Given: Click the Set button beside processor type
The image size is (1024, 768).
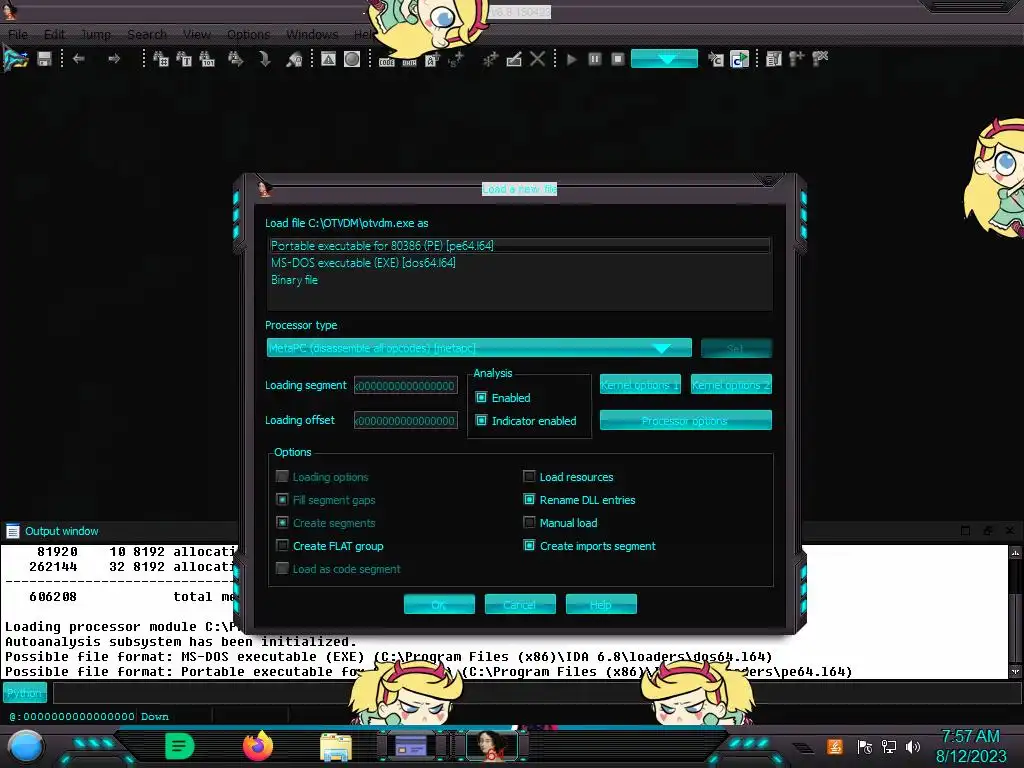Looking at the screenshot, I should [x=736, y=348].
